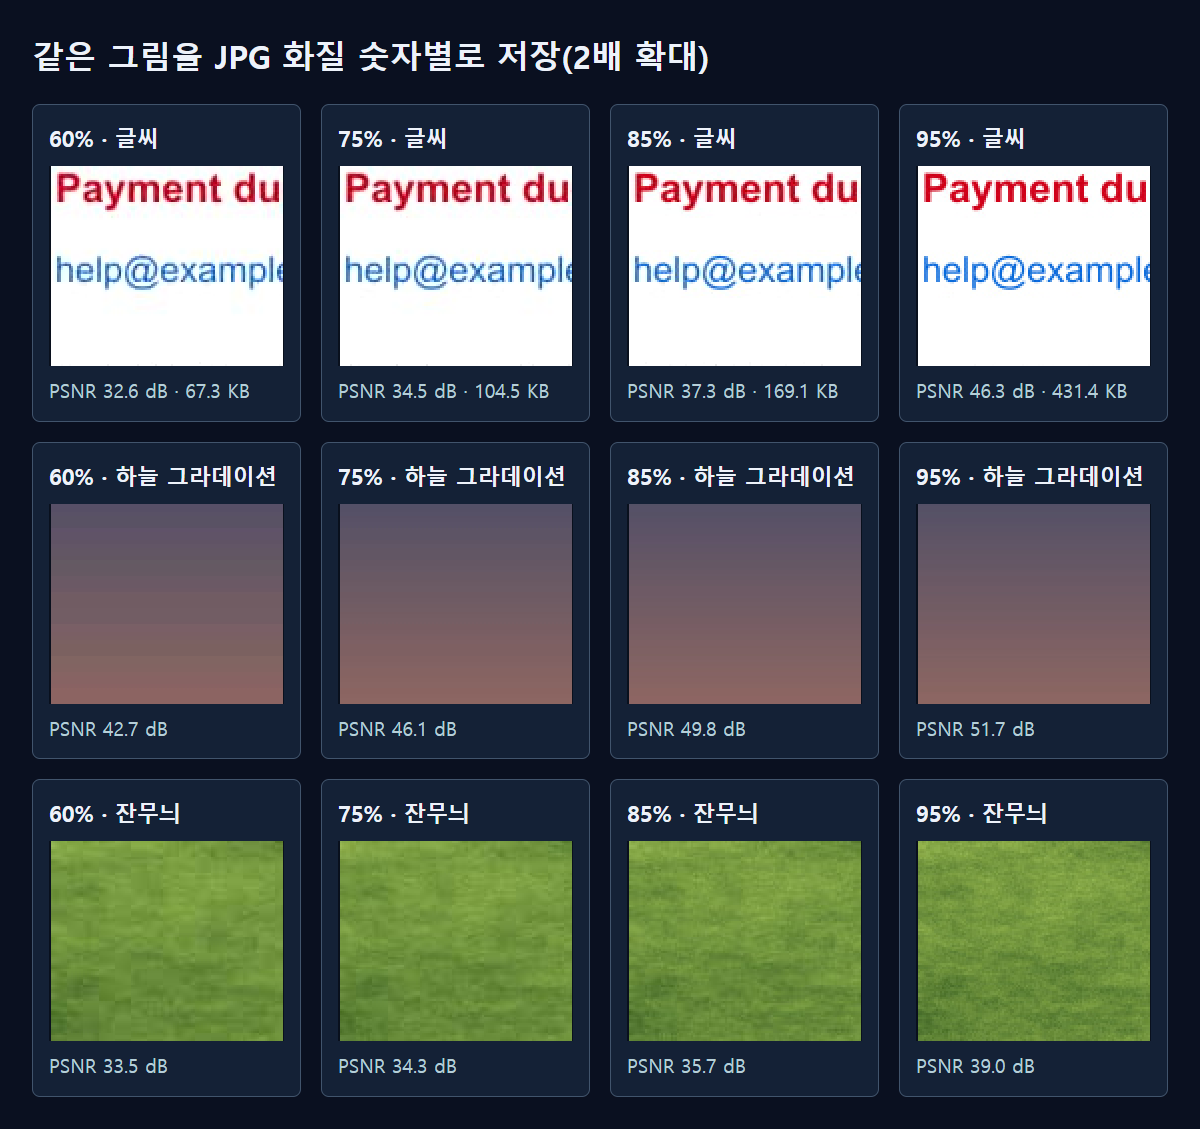1200x1129 pixels.
Task: Open the 60% 하늘 그라데이션 image
Action: [x=167, y=604]
